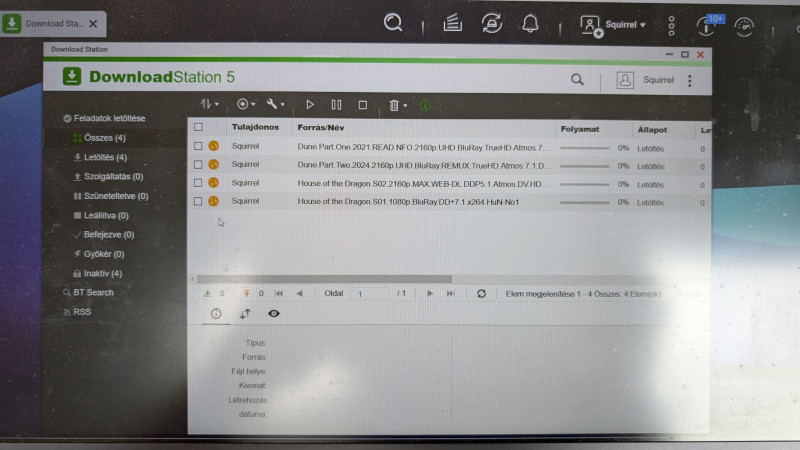The image size is (800, 450).
Task: Select Gyökér (0) filter
Action: (x=99, y=254)
